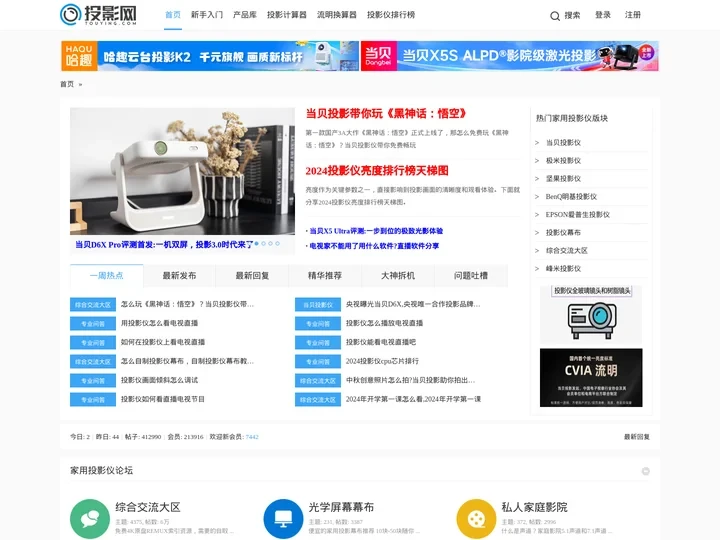Open post 投影仪能看电视直播吧
The height and width of the screenshot is (540, 720).
pos(381,342)
